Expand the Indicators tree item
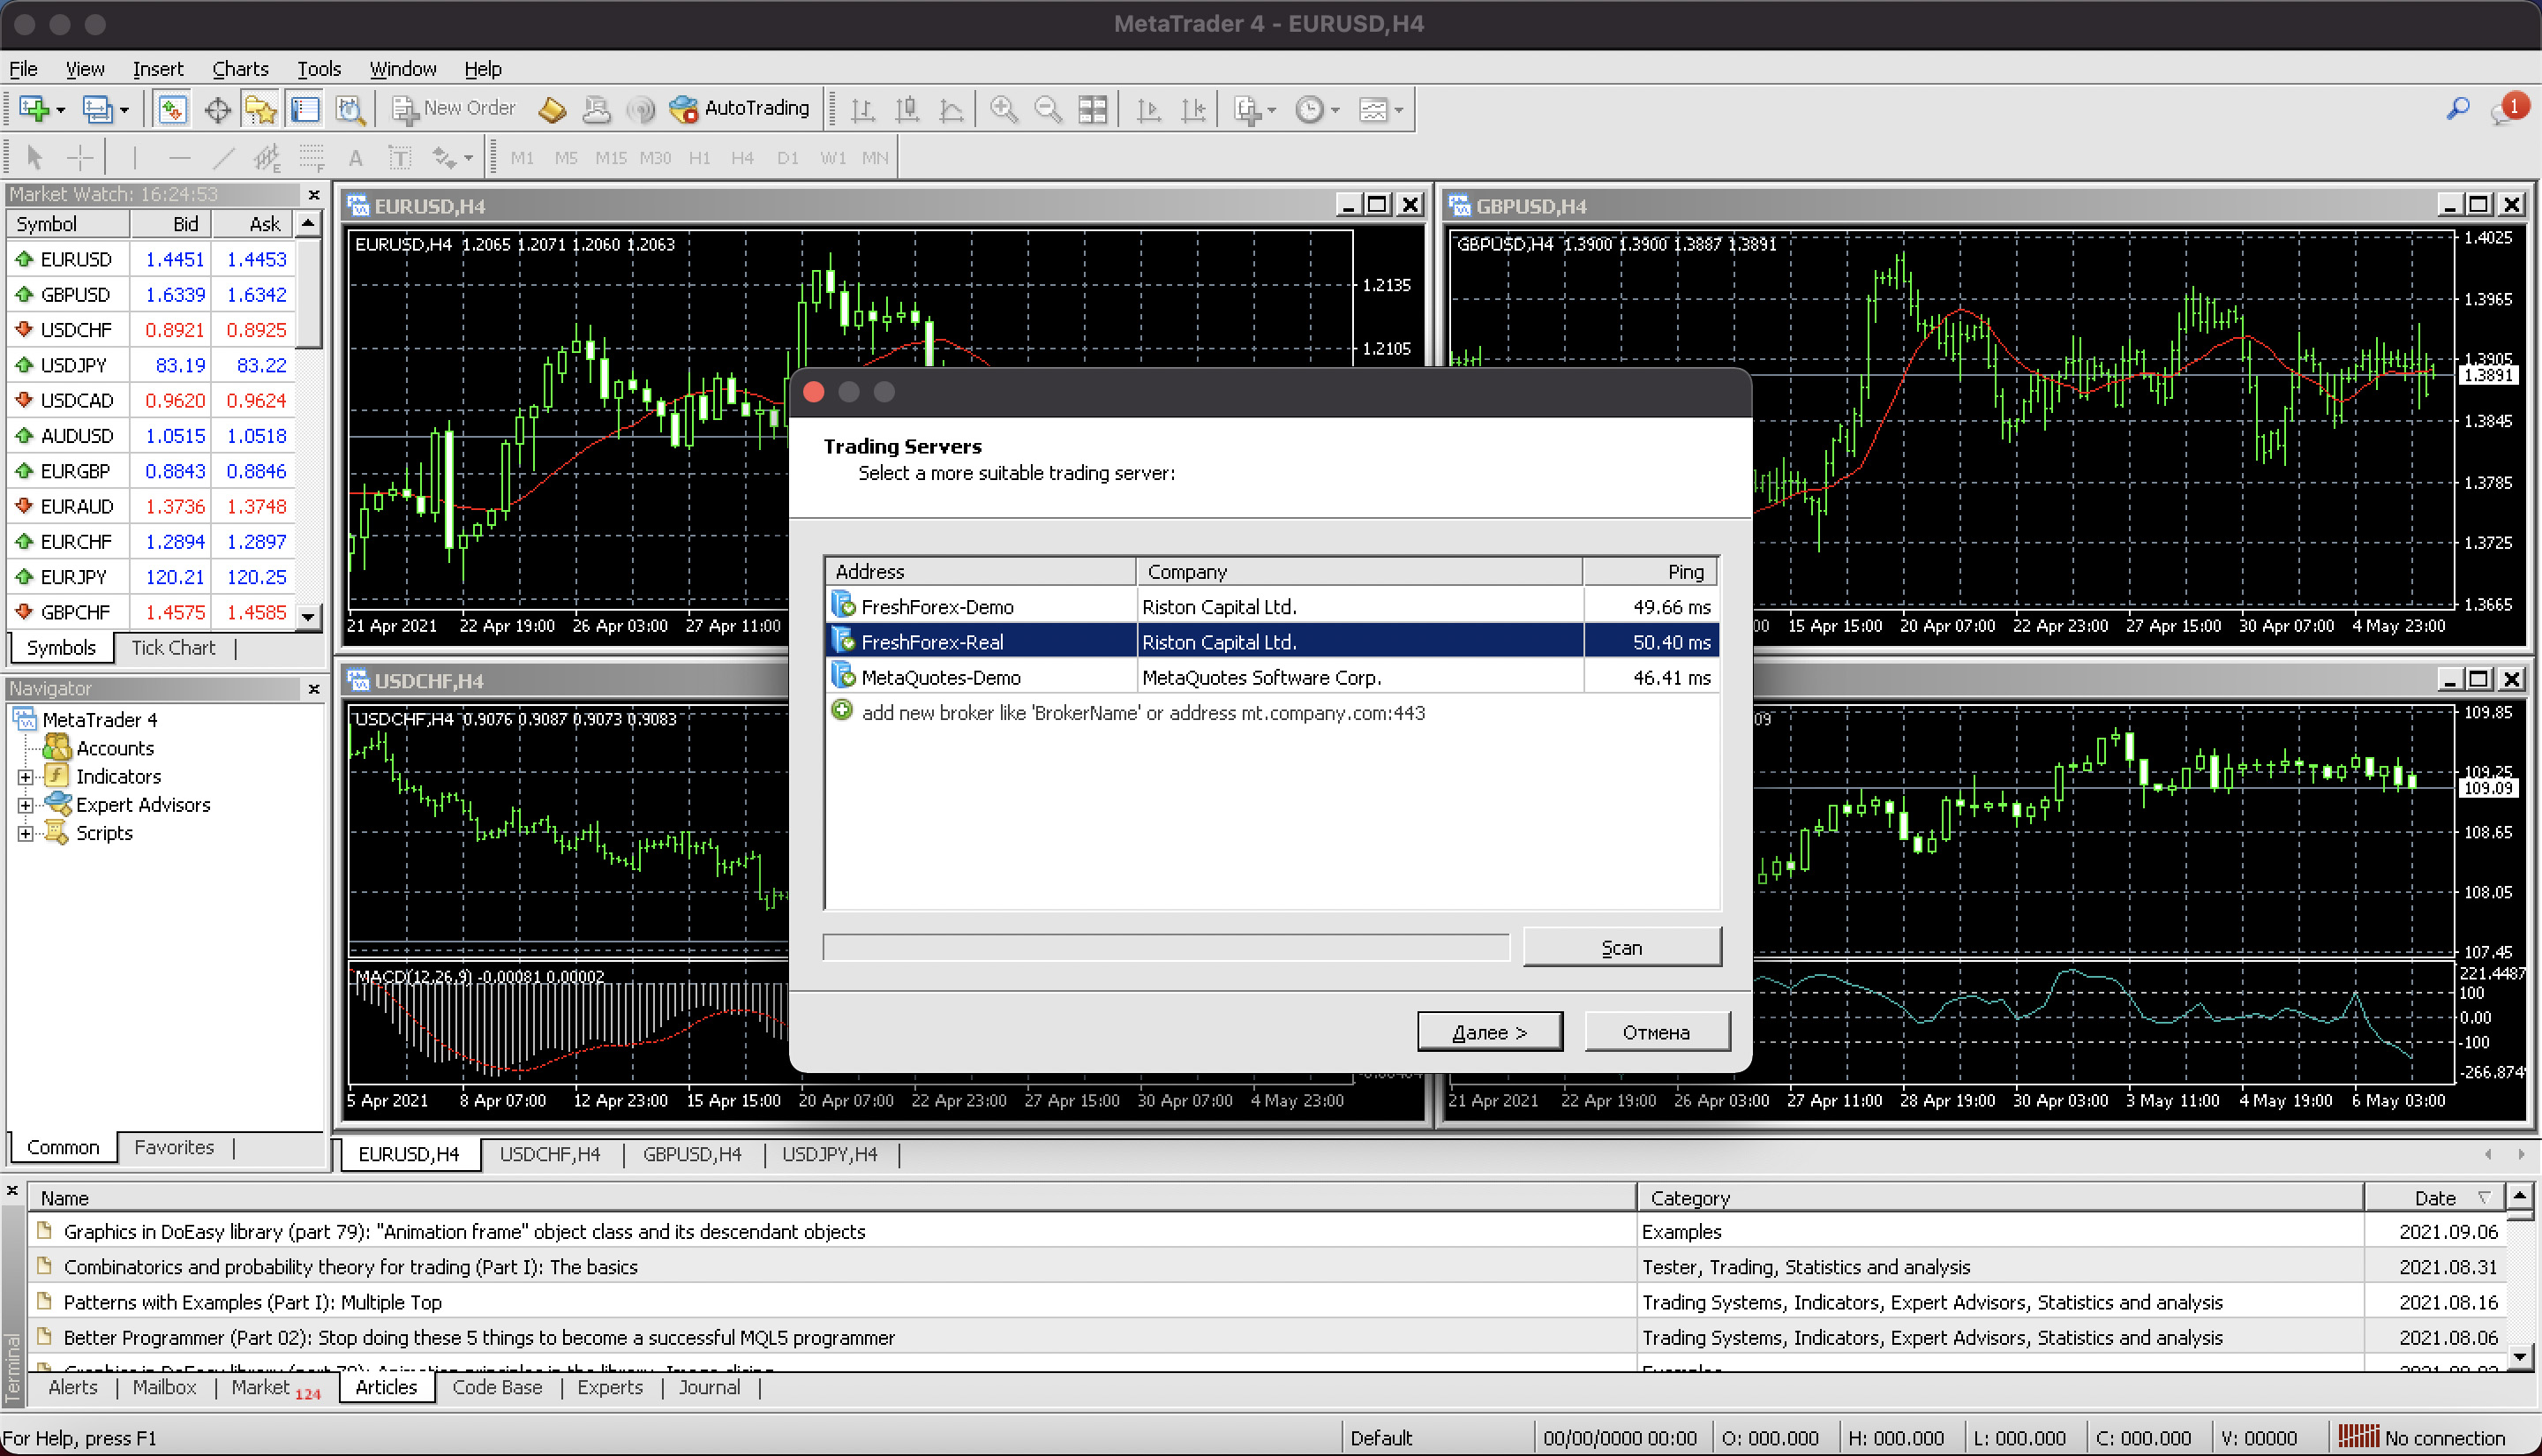 point(25,777)
